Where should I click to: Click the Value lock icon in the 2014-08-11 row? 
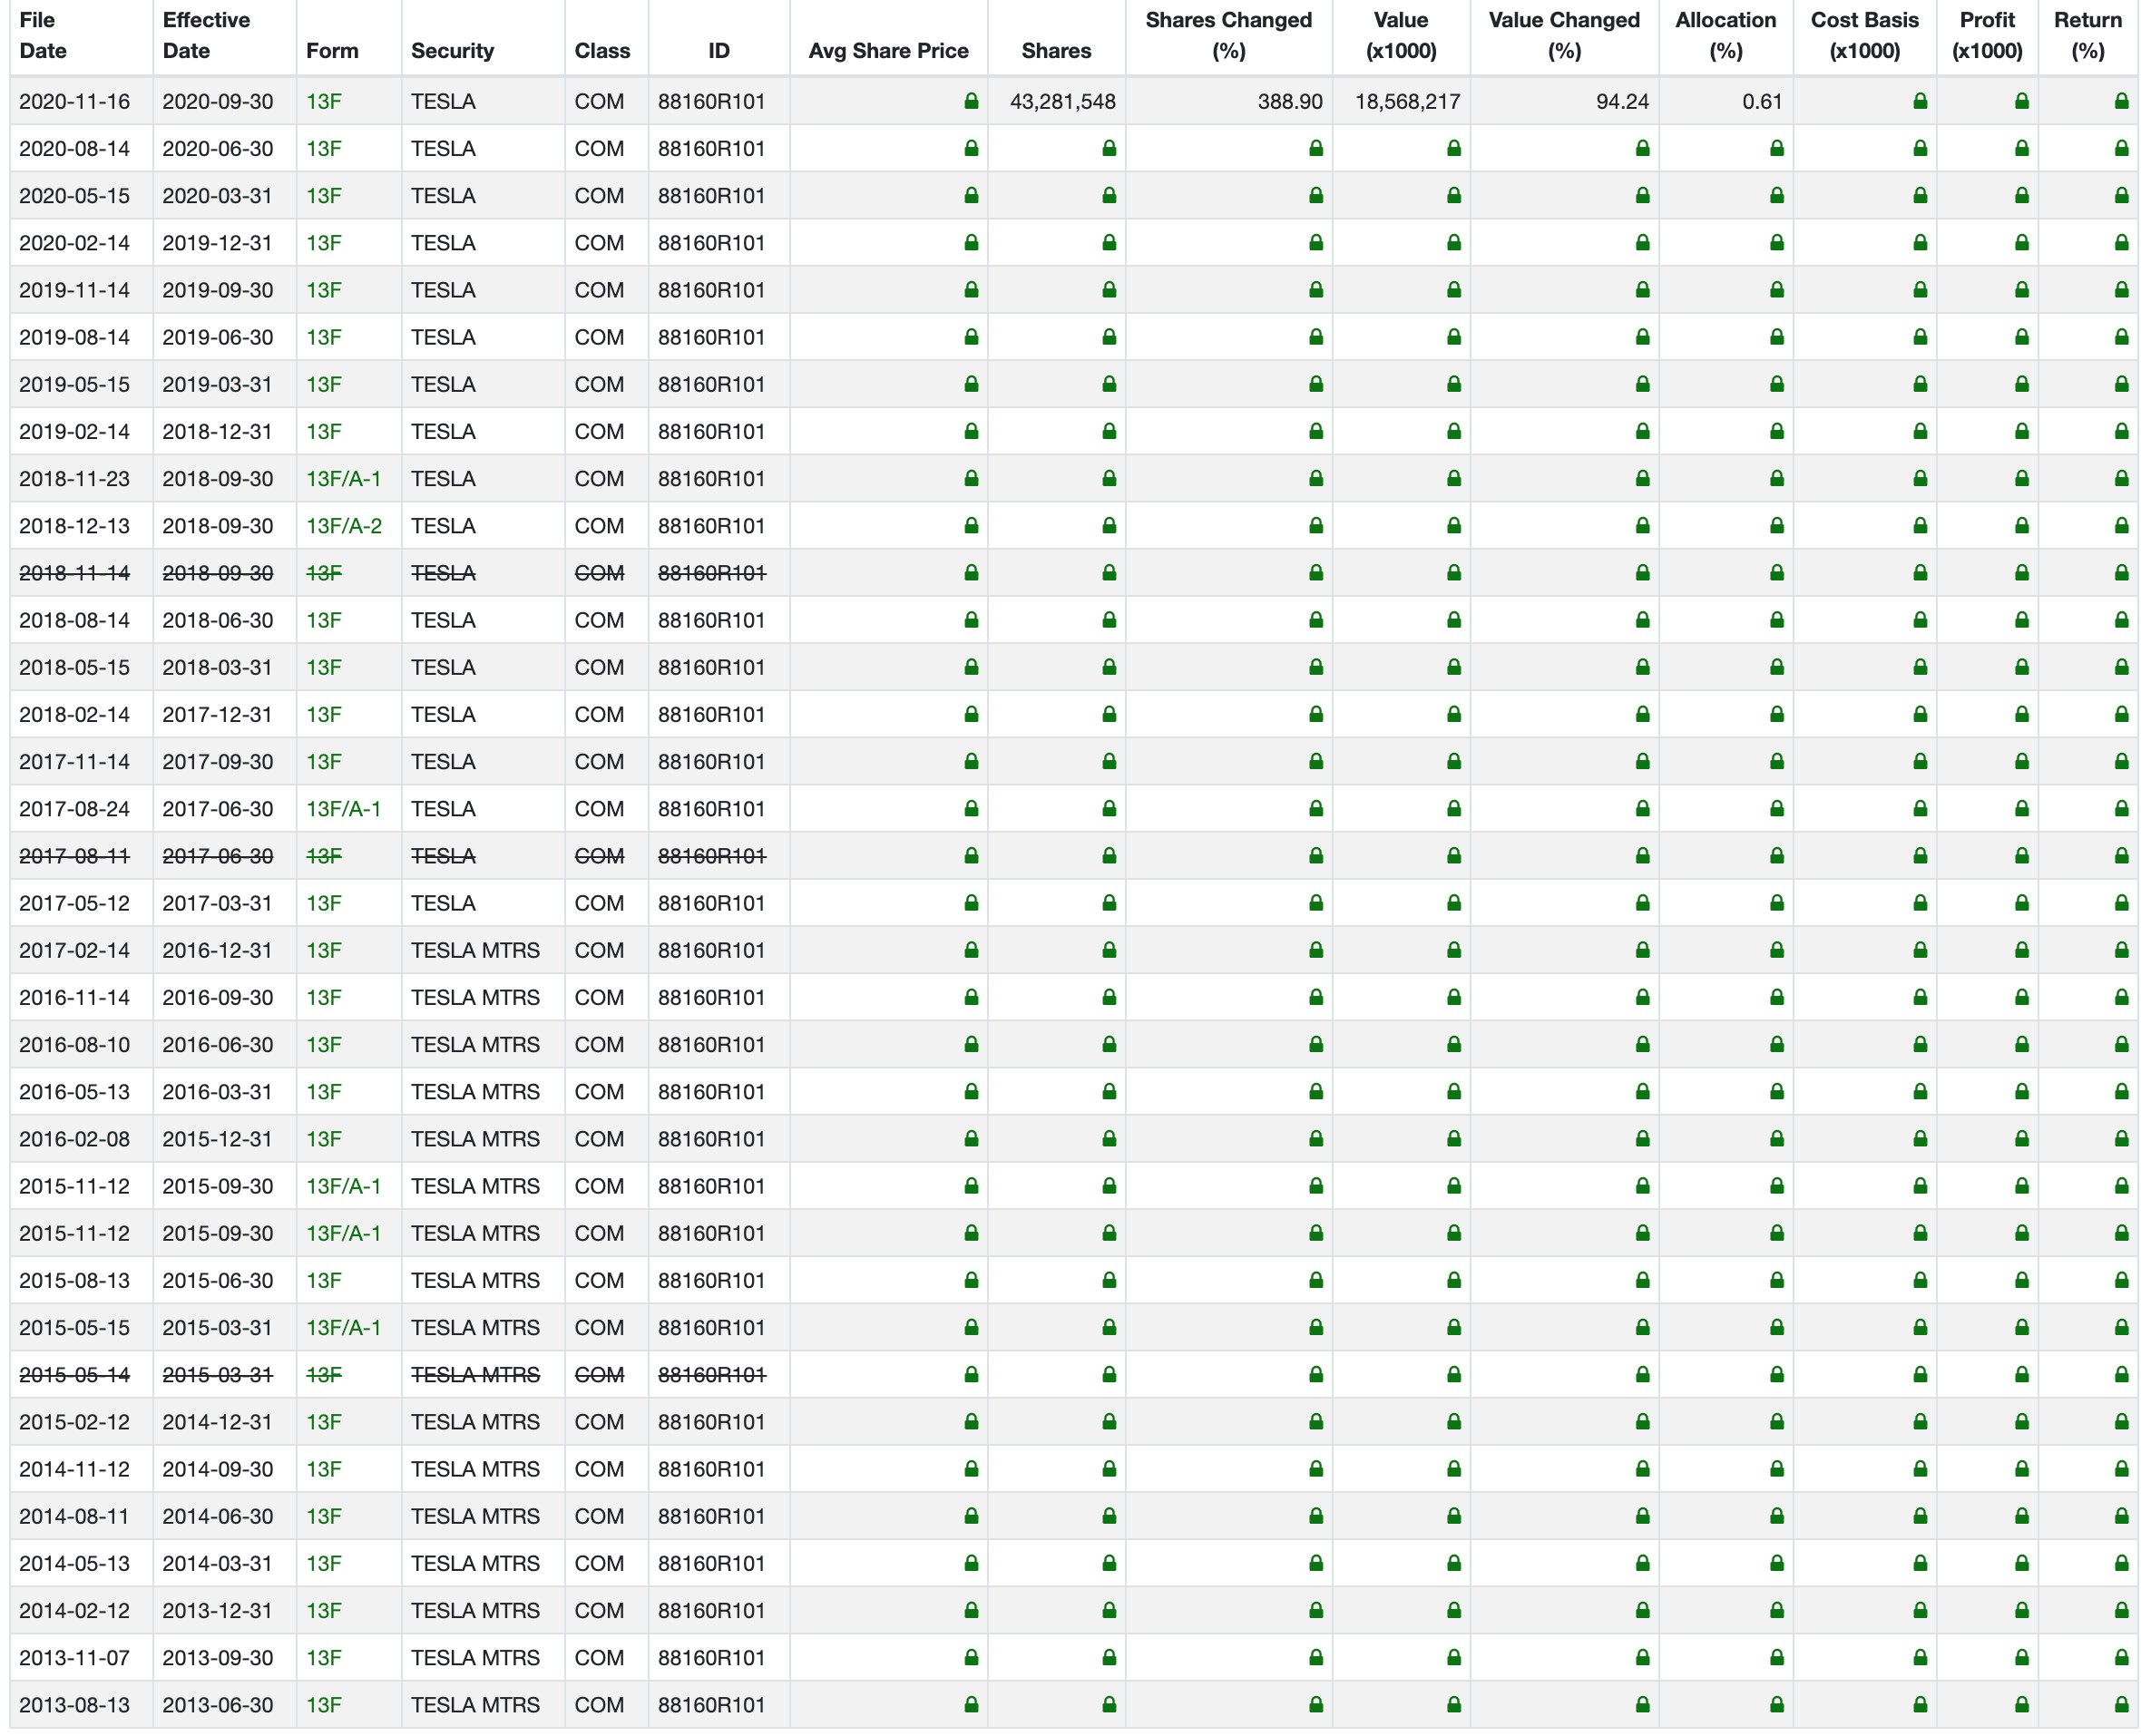(x=1453, y=1516)
